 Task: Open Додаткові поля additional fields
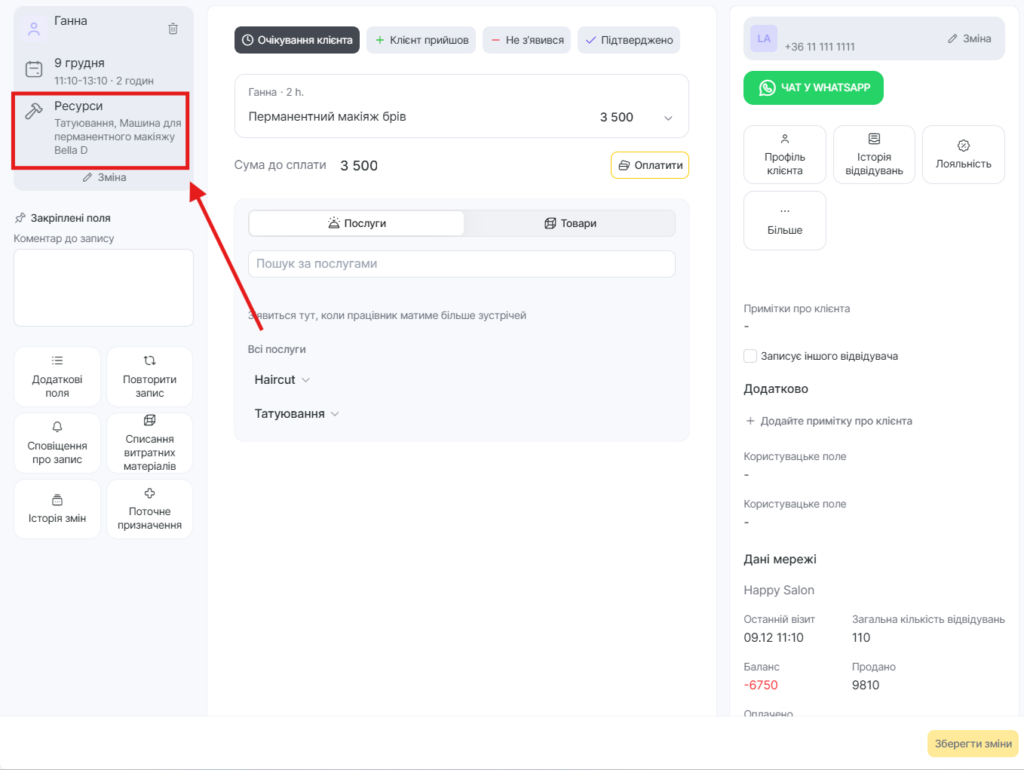click(x=57, y=376)
